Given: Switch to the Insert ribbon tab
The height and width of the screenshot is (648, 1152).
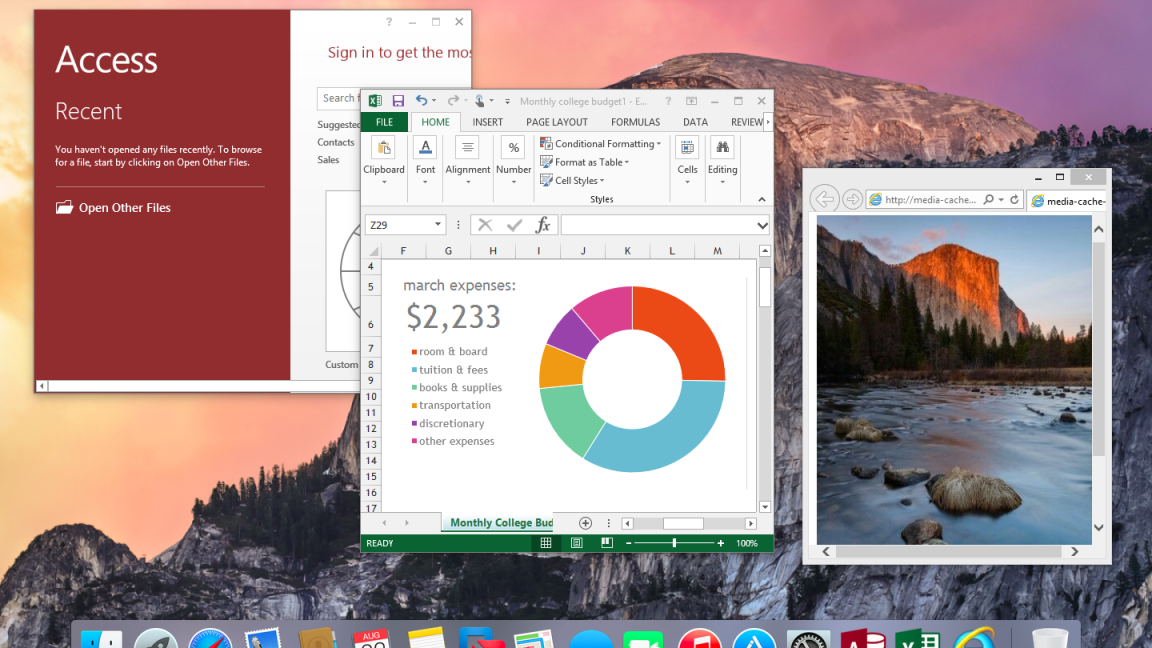Looking at the screenshot, I should click(488, 122).
